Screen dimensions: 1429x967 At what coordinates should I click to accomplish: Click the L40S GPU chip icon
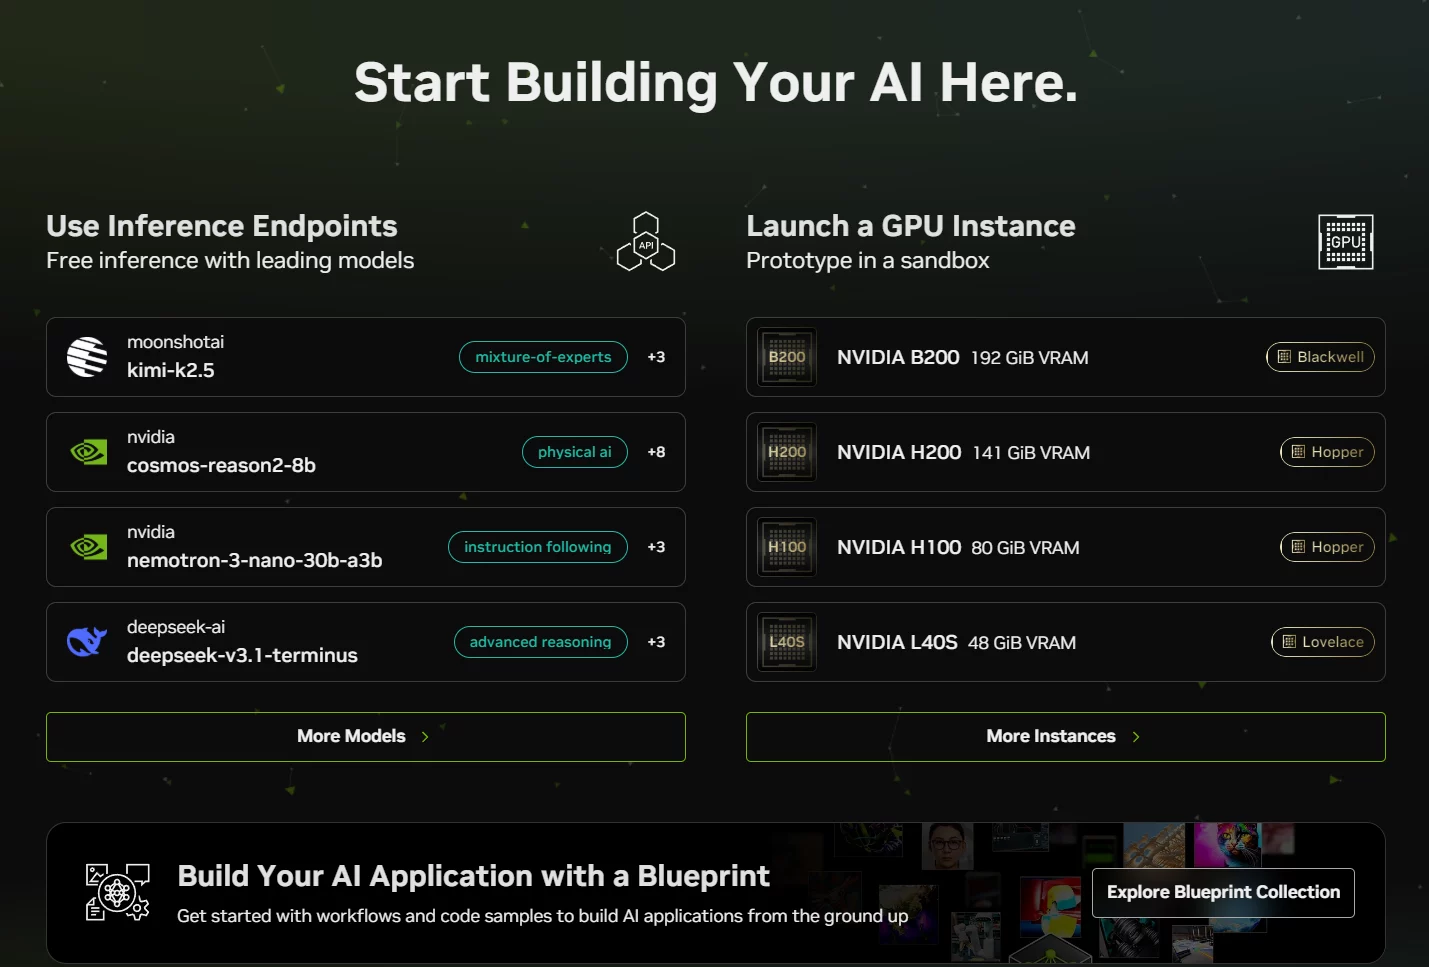pos(787,642)
